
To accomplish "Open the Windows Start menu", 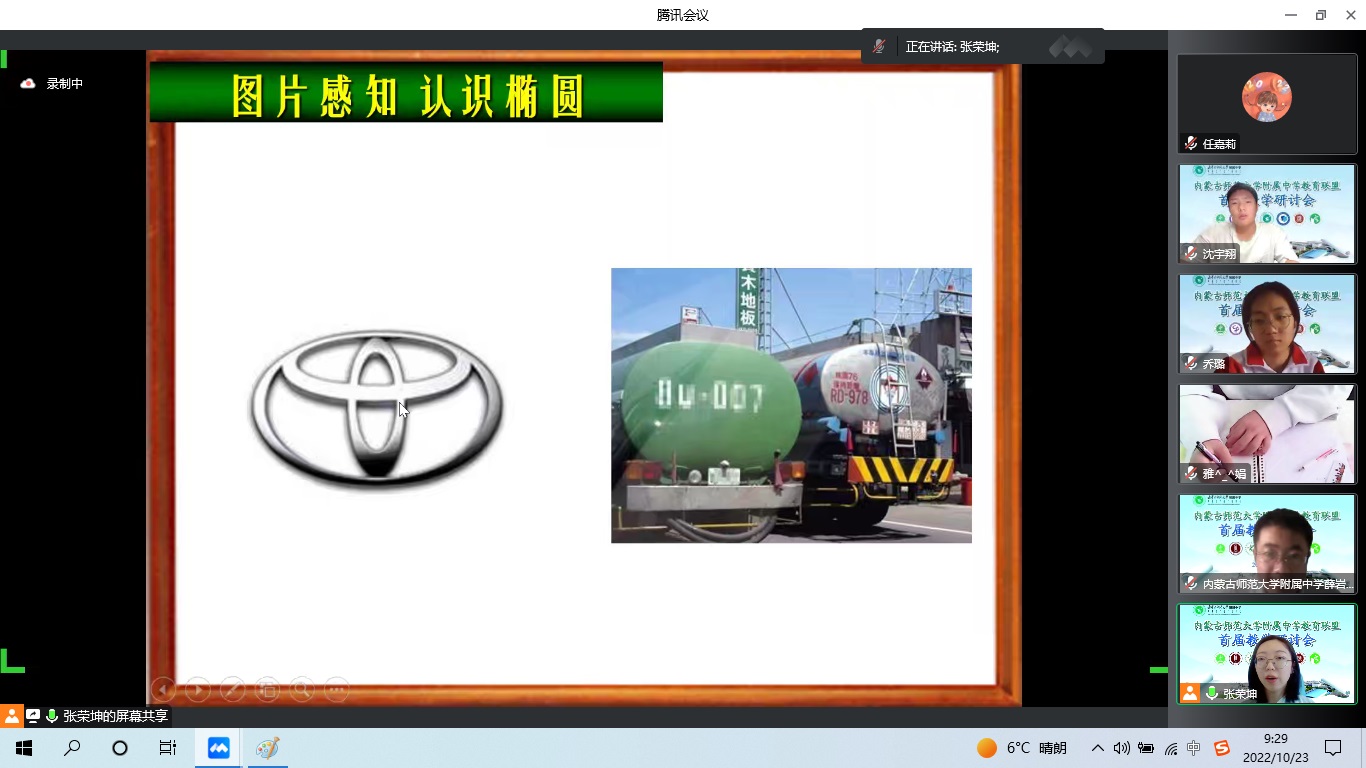I will [24, 748].
